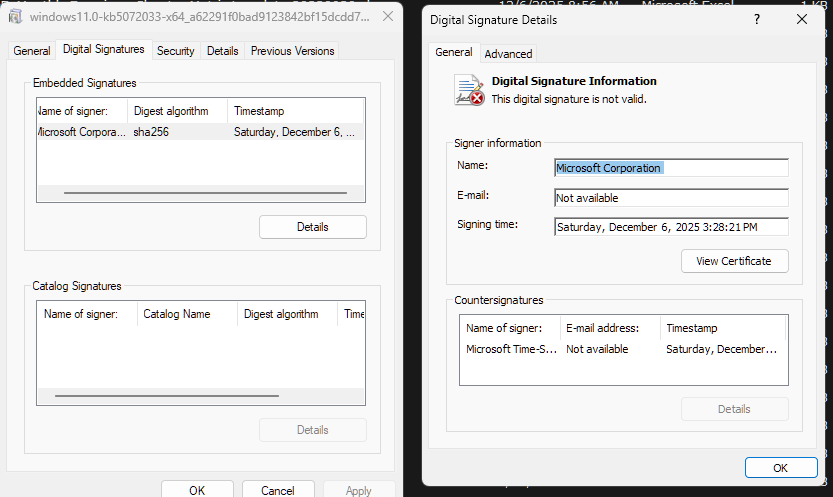
Task: Switch to the General tab in properties window
Action: (32, 51)
